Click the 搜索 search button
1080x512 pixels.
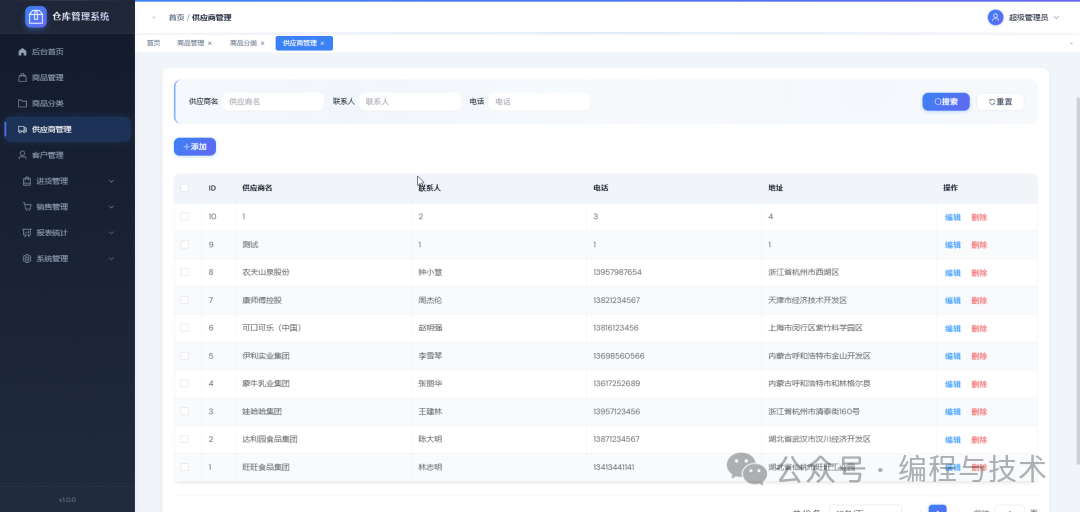click(x=946, y=101)
